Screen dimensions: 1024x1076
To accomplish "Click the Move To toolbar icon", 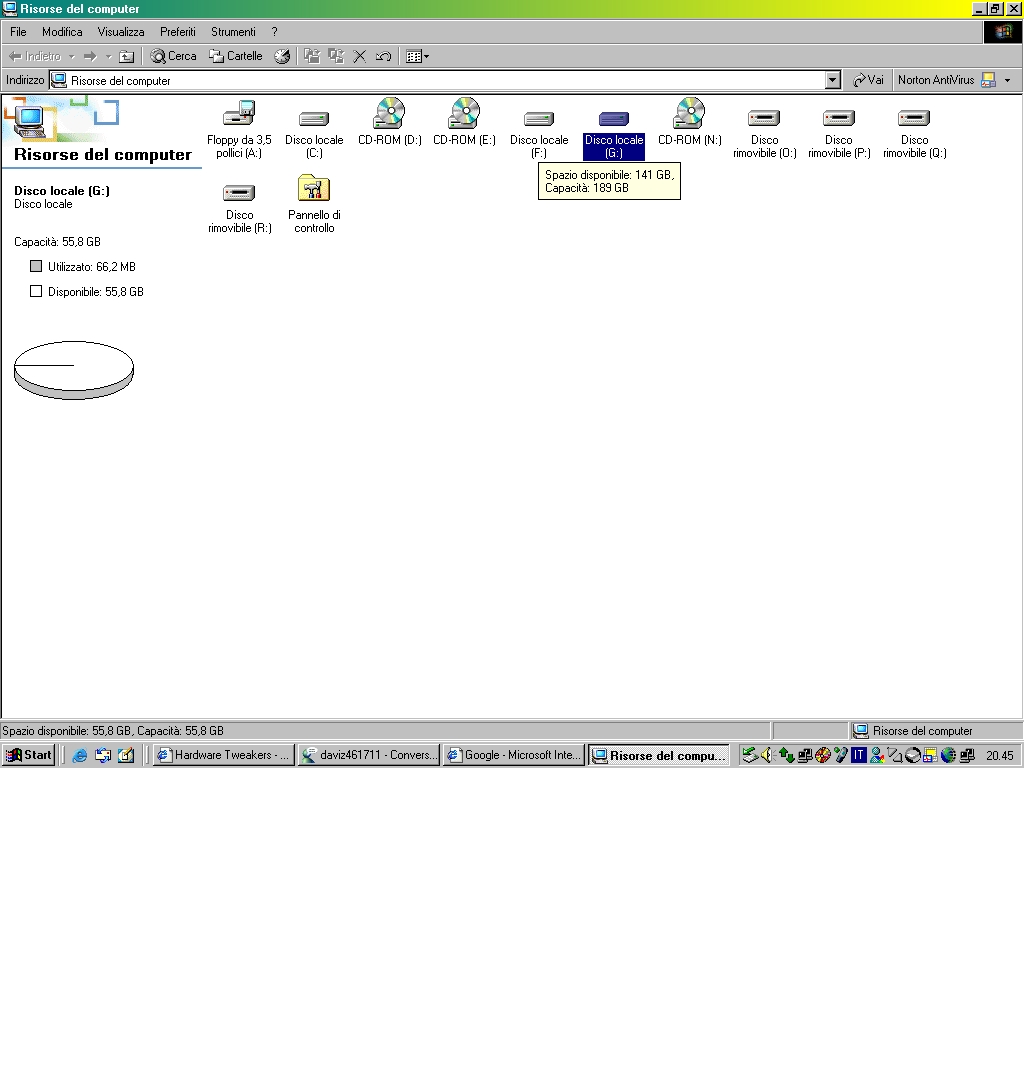I will [312, 56].
